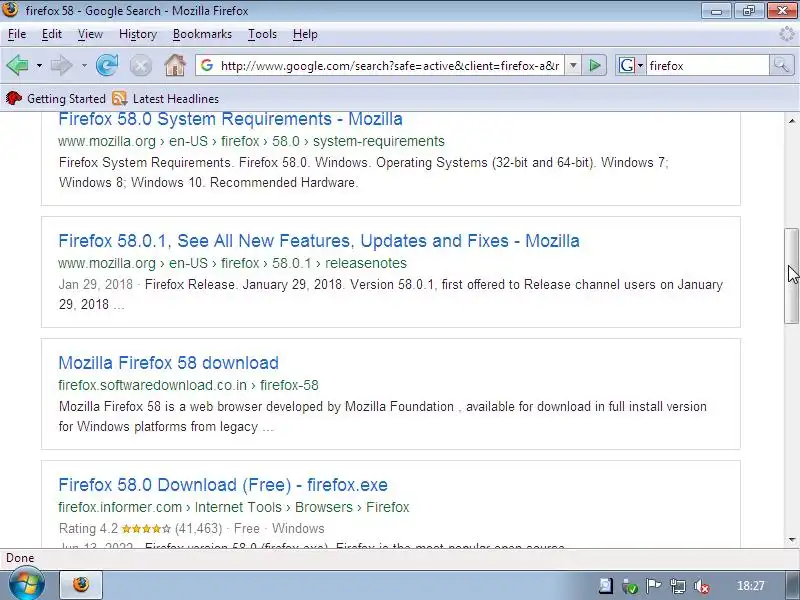
Task: Click the Google favicon in address bar
Action: (x=207, y=65)
